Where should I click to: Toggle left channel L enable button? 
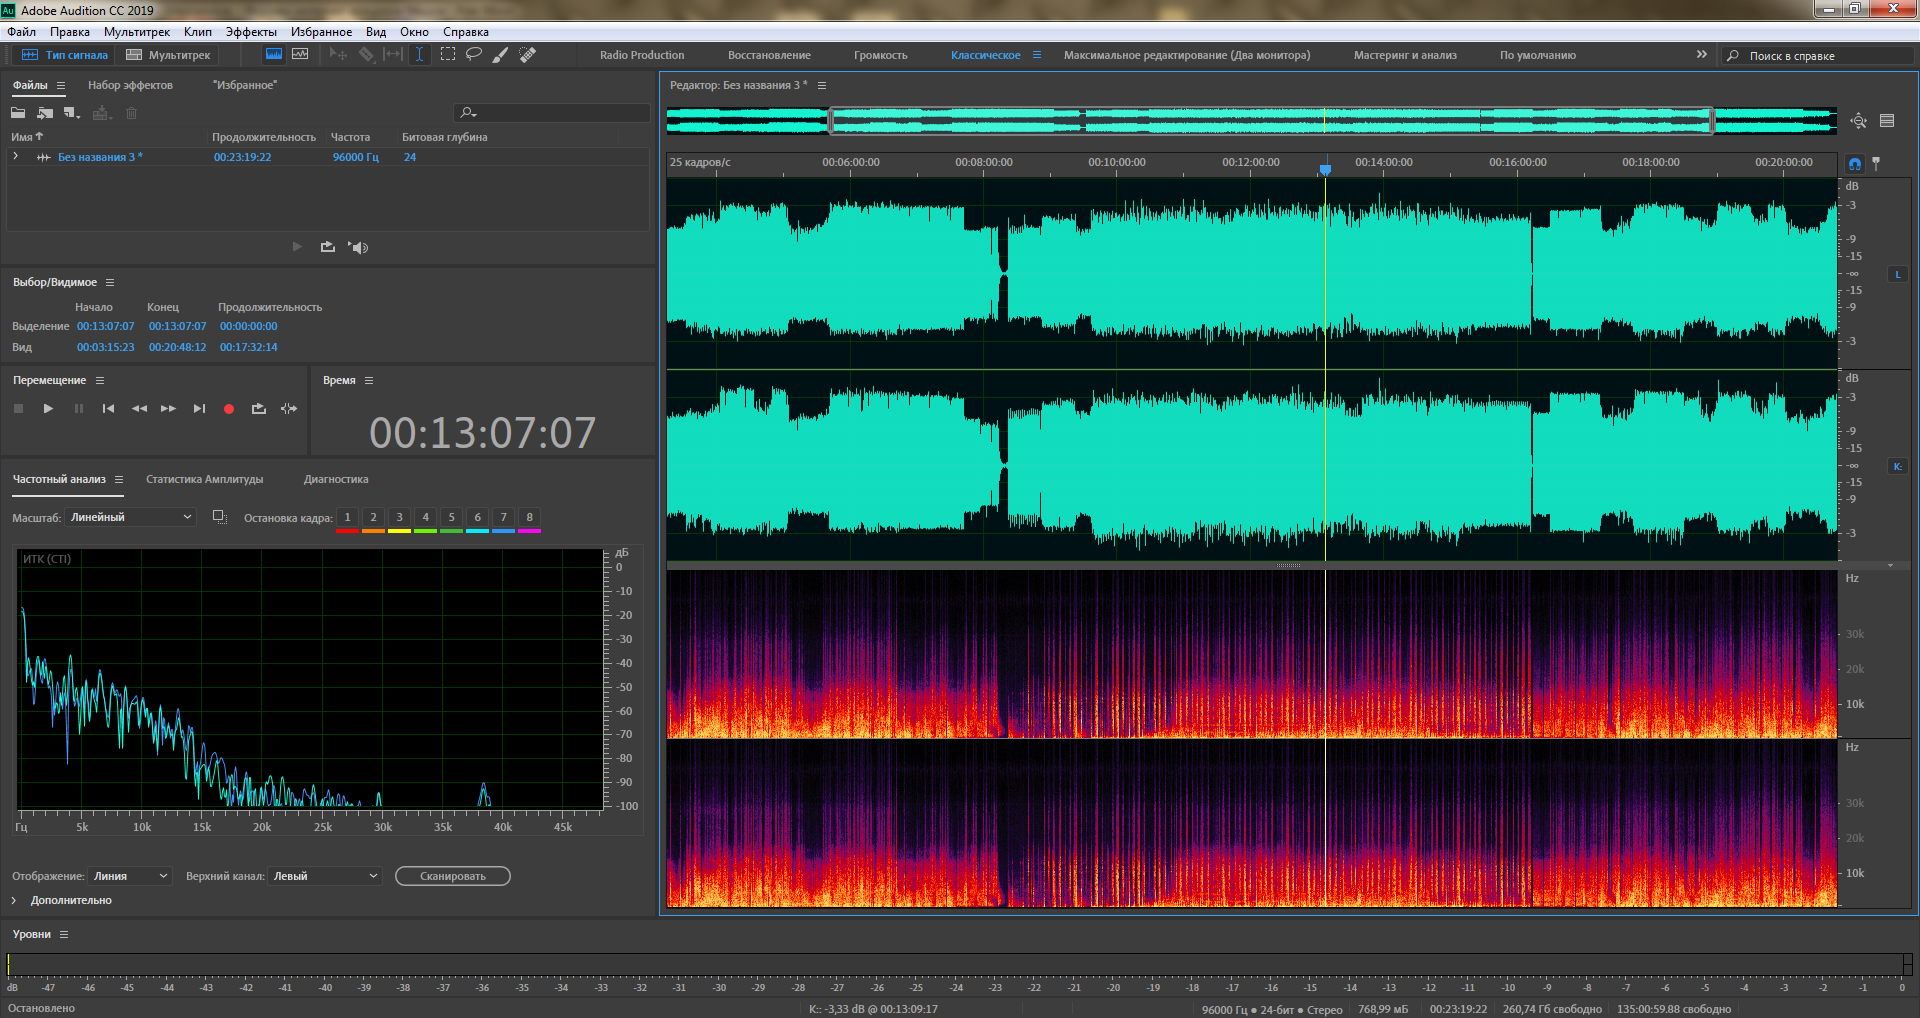point(1897,274)
